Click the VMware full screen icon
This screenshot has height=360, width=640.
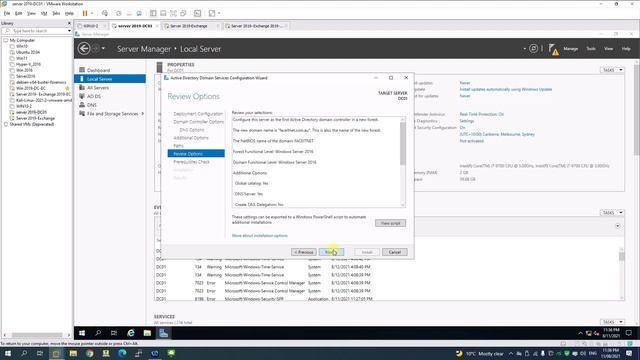tap(173, 13)
